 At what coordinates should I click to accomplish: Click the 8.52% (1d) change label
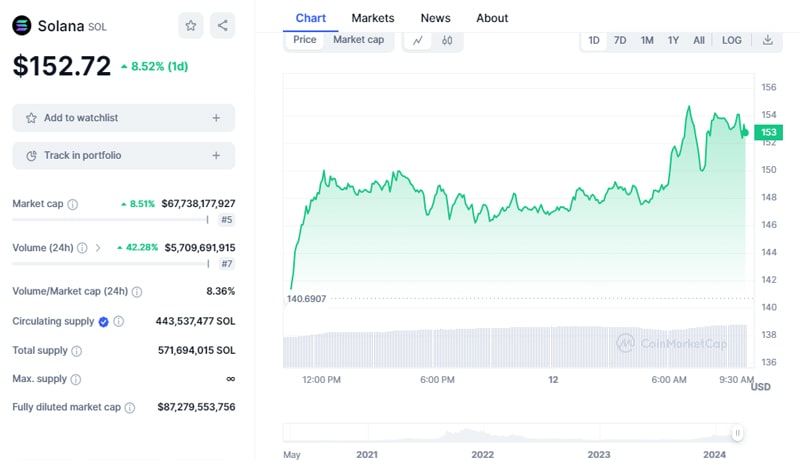[155, 67]
